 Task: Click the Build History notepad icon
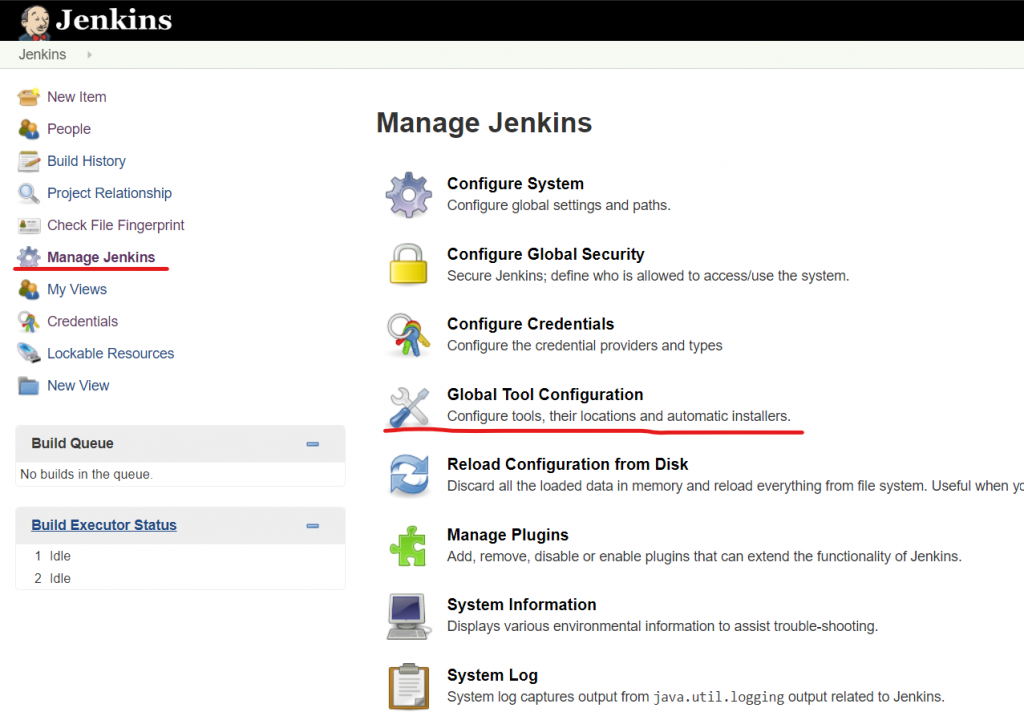[x=29, y=161]
